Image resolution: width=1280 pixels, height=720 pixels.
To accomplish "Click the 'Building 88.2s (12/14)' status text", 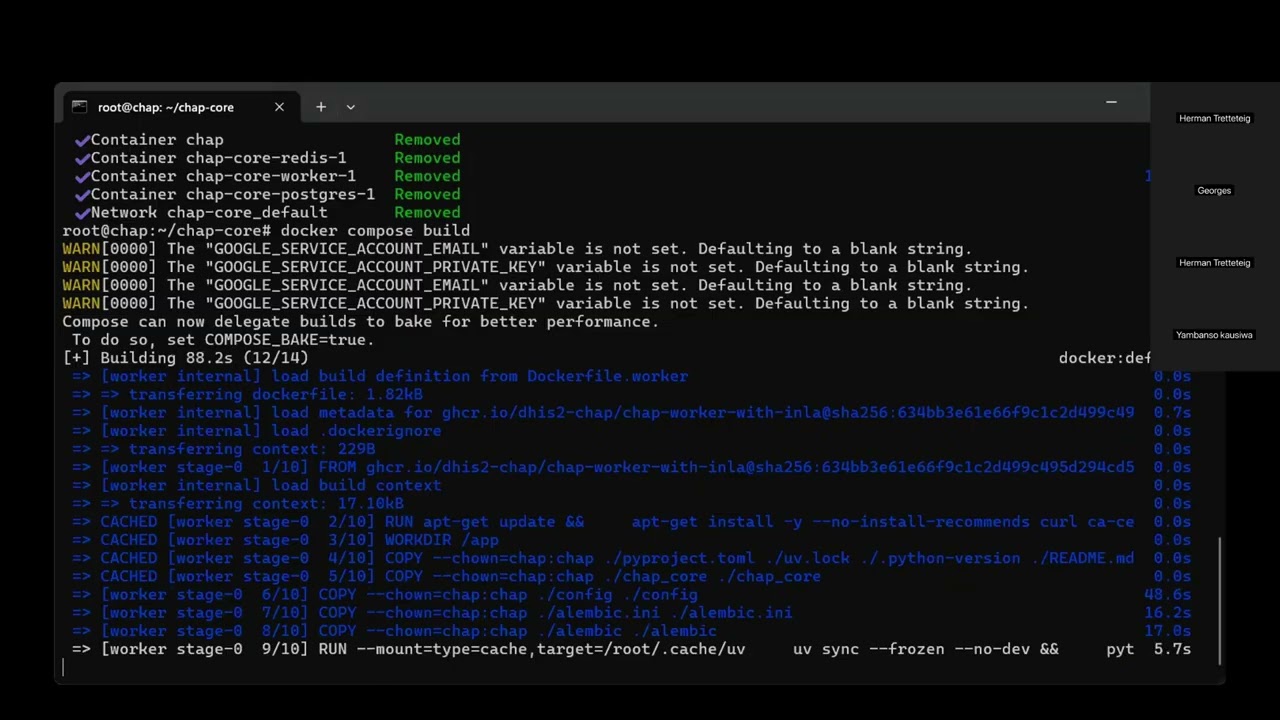I will coord(204,358).
